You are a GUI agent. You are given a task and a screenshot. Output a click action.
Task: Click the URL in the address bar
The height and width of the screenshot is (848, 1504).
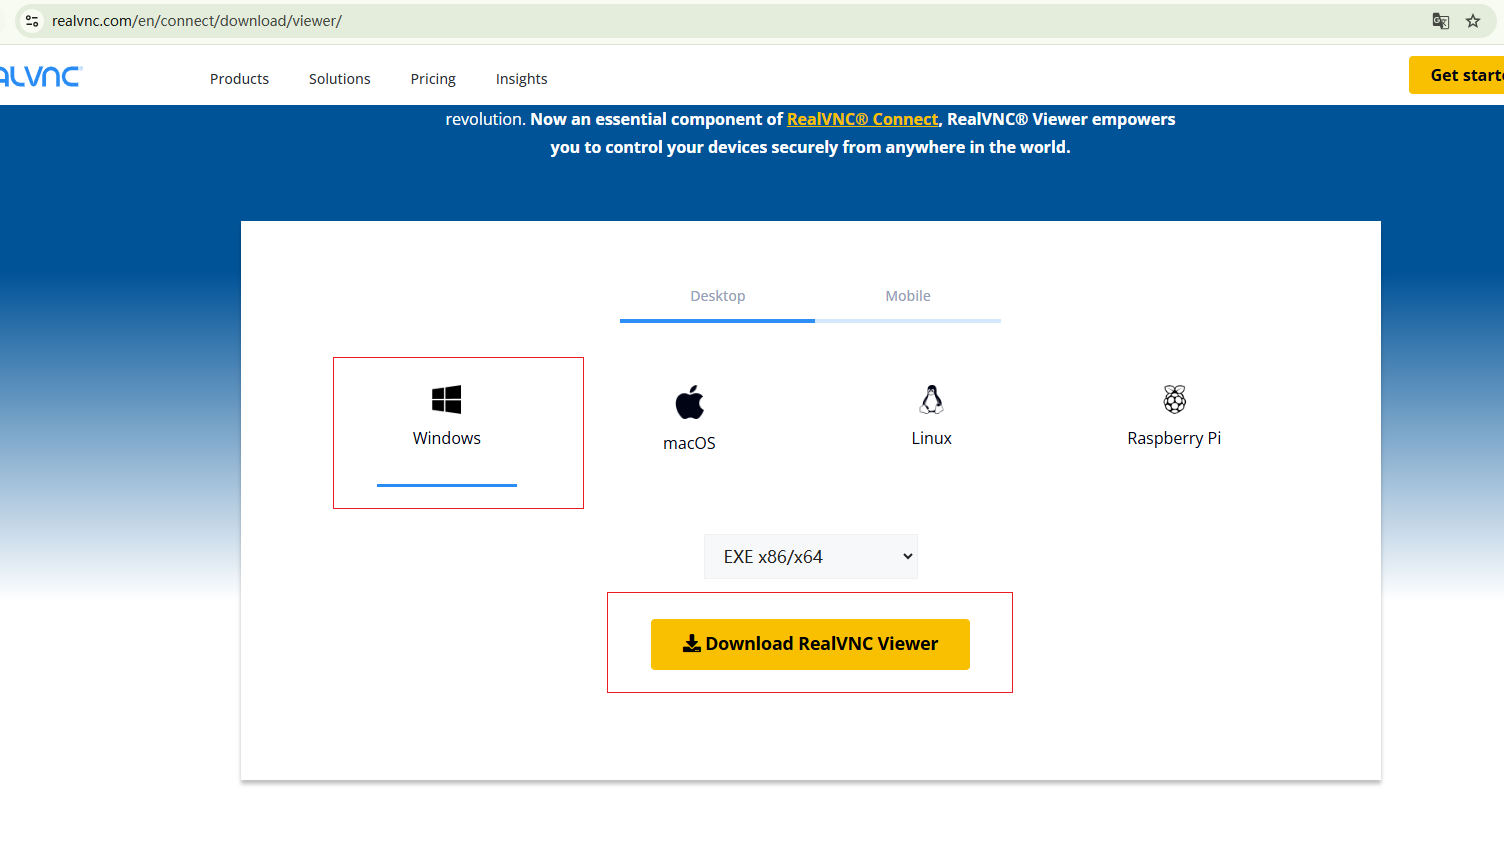197,21
